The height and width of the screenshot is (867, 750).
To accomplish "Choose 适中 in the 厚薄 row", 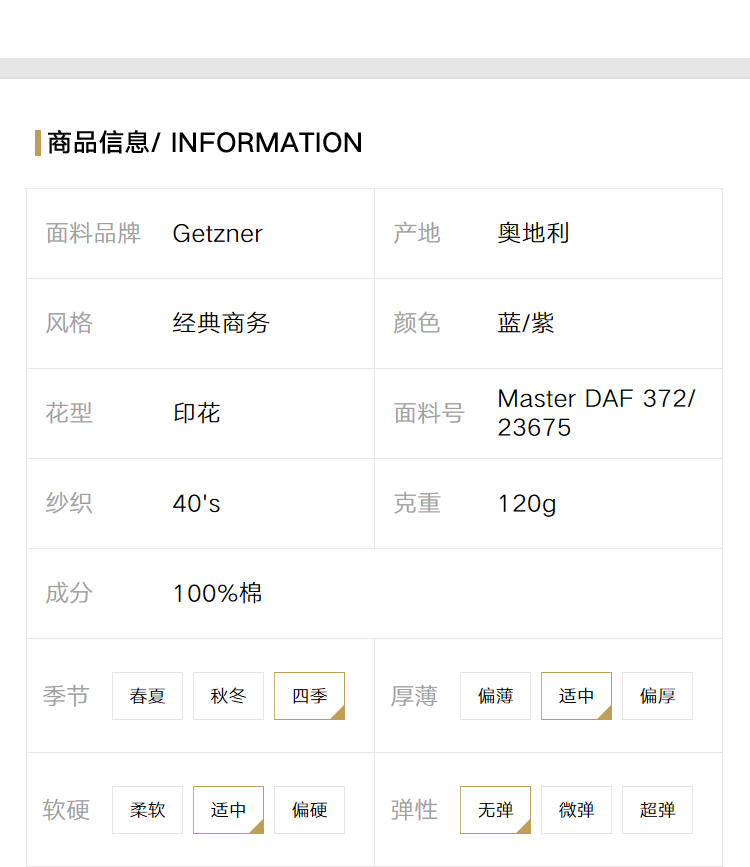I will 576,696.
